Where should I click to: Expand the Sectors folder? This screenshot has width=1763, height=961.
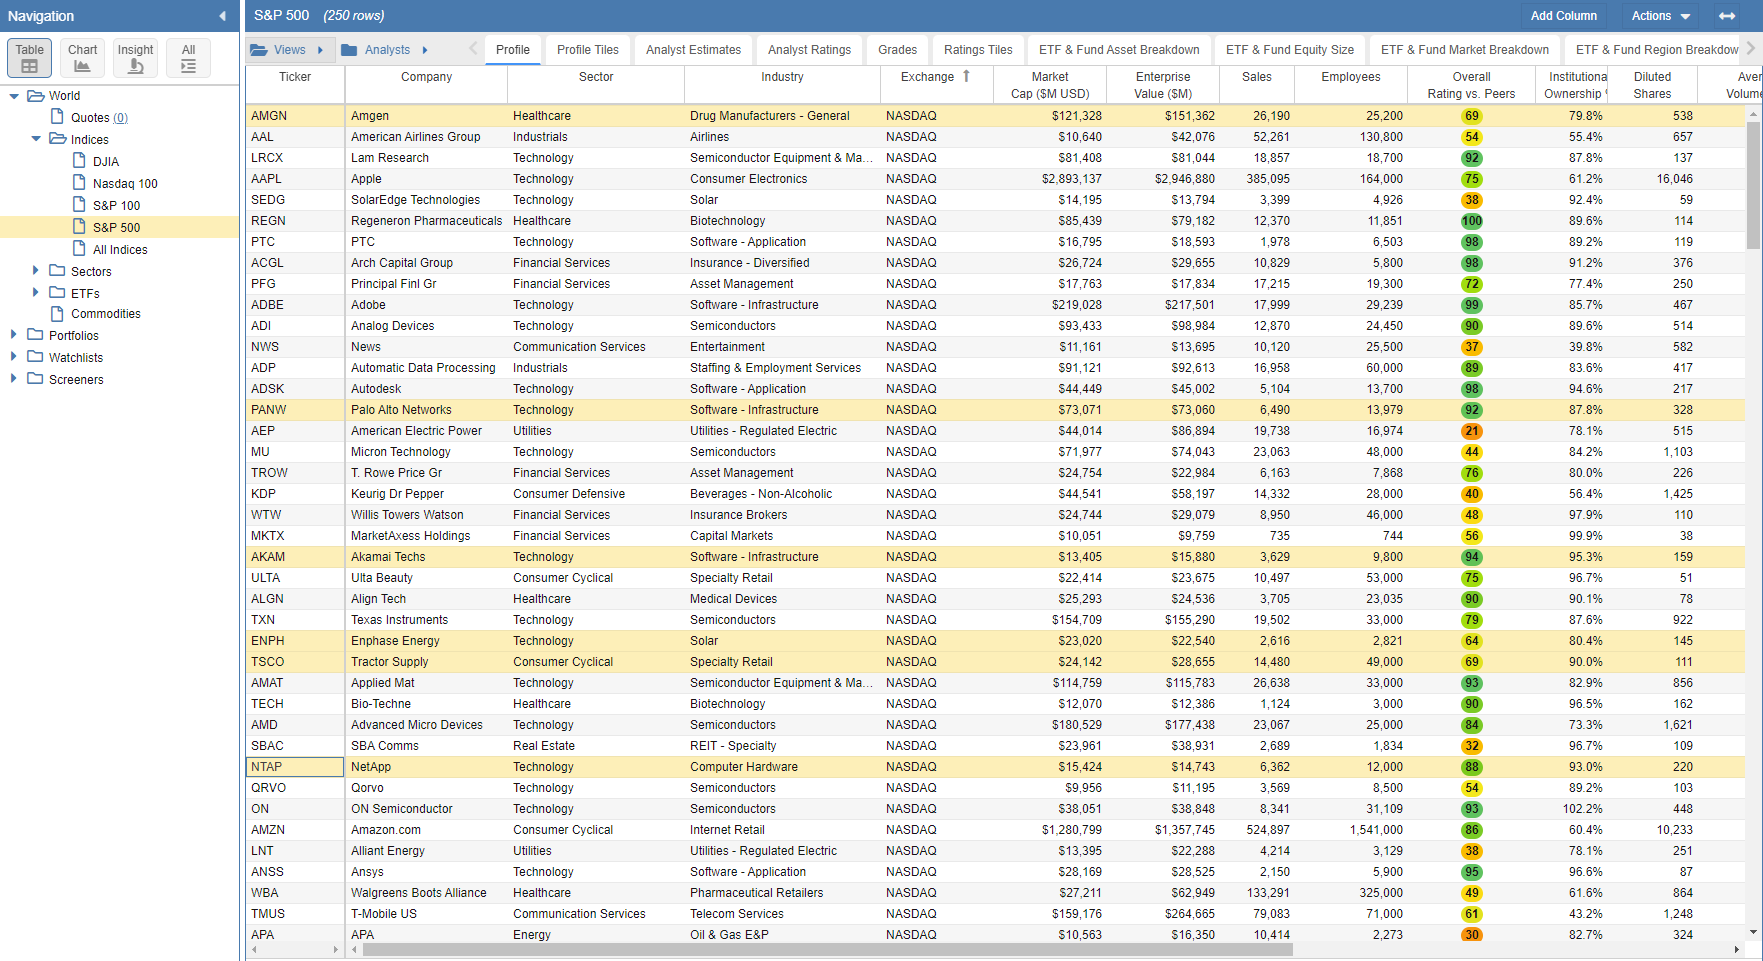pos(36,270)
